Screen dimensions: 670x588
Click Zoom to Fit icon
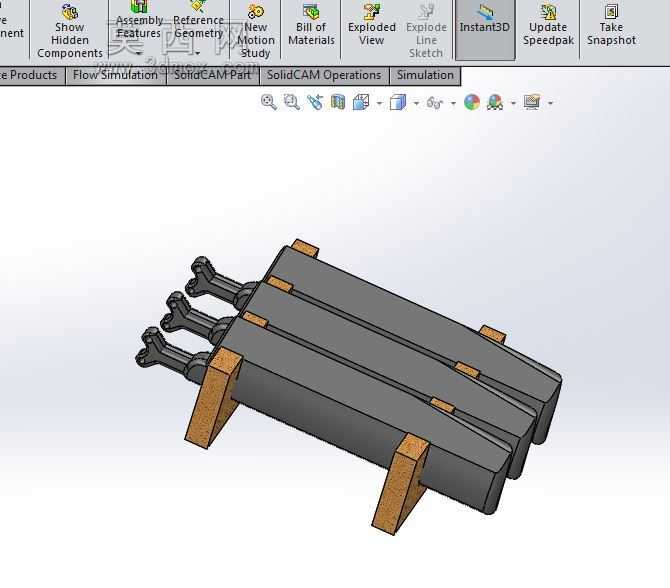tap(268, 103)
